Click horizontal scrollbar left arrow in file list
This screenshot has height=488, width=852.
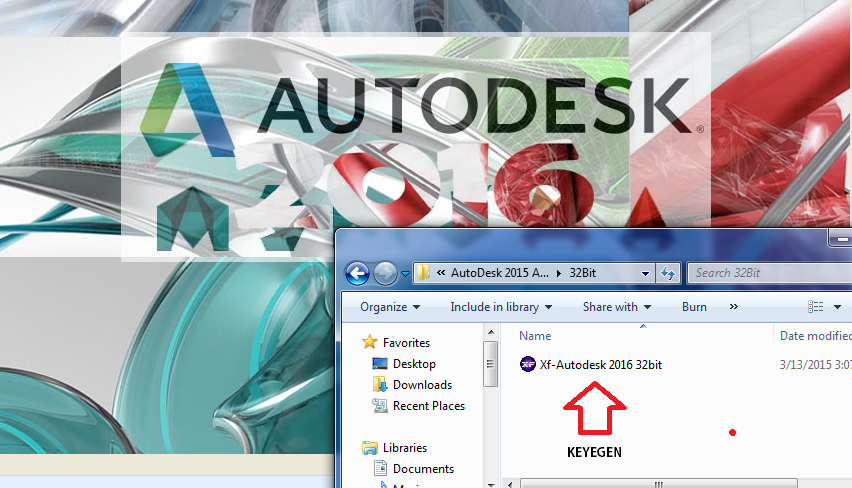(x=510, y=484)
